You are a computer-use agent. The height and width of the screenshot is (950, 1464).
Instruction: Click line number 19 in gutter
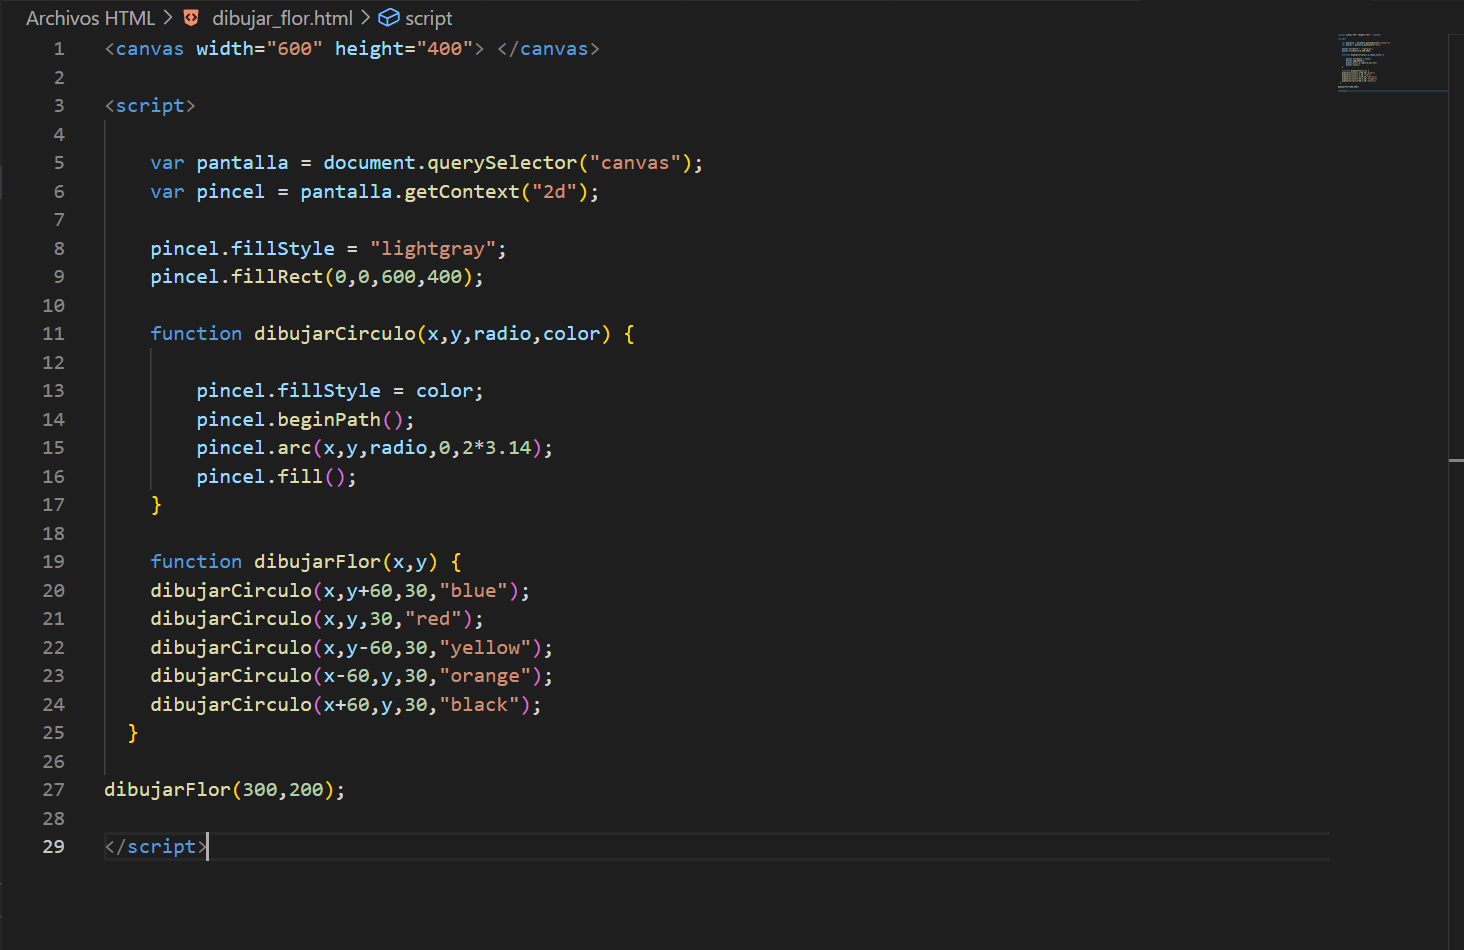(x=53, y=562)
